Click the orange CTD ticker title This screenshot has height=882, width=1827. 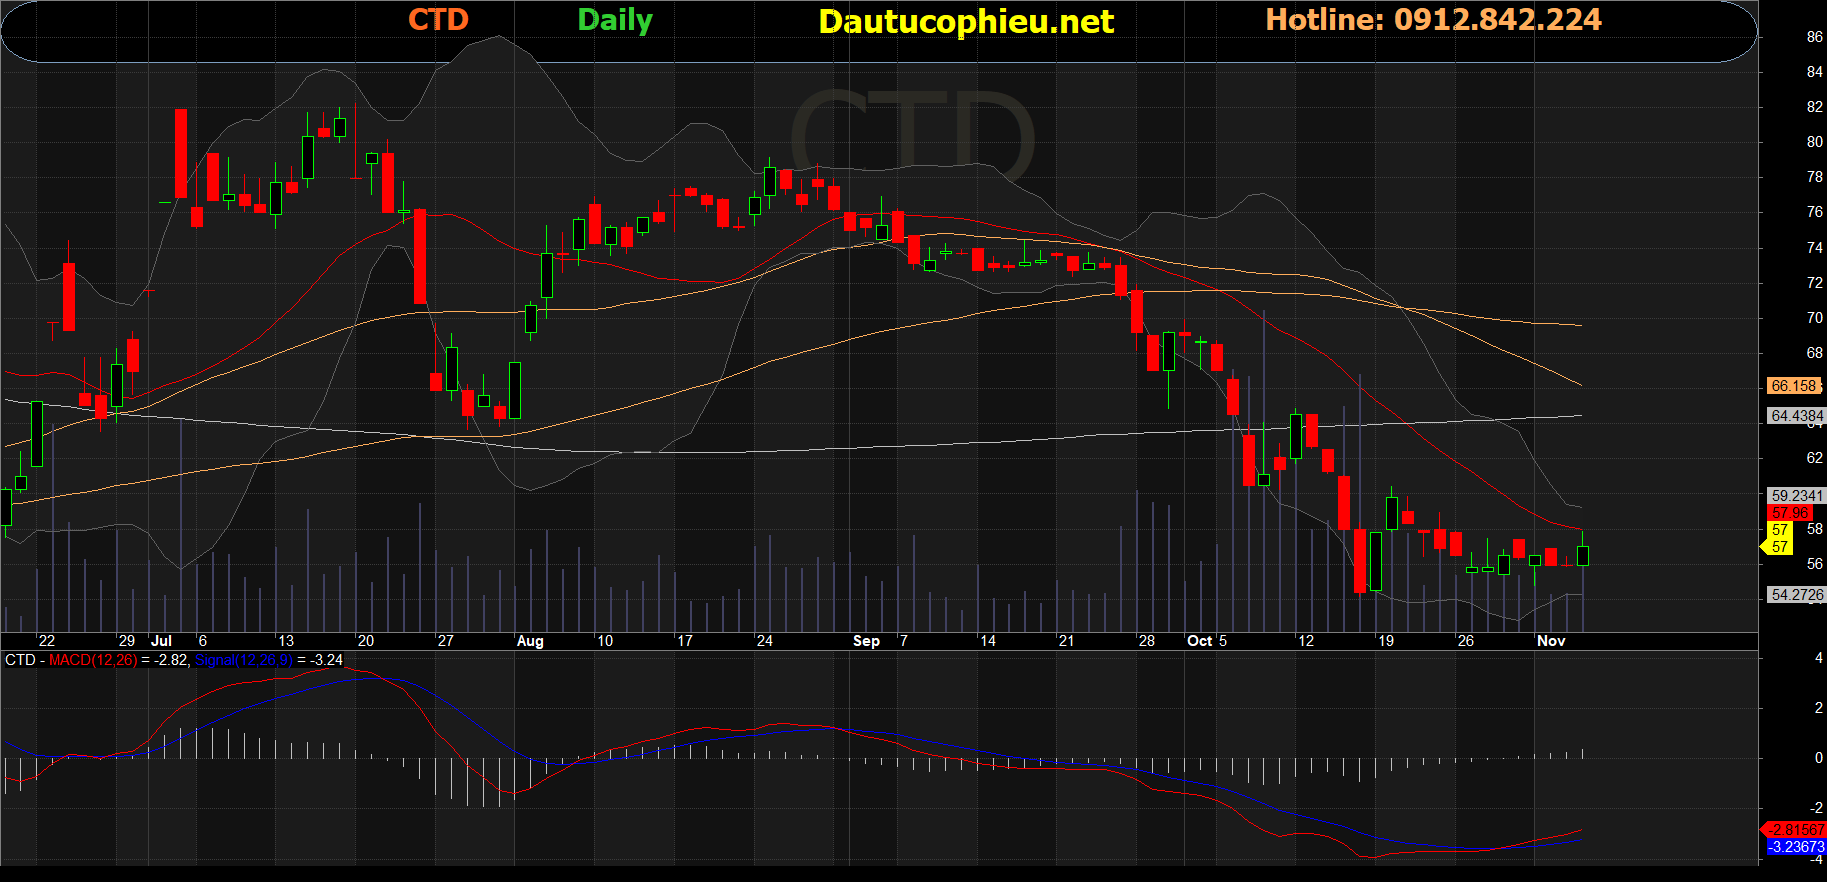438,20
